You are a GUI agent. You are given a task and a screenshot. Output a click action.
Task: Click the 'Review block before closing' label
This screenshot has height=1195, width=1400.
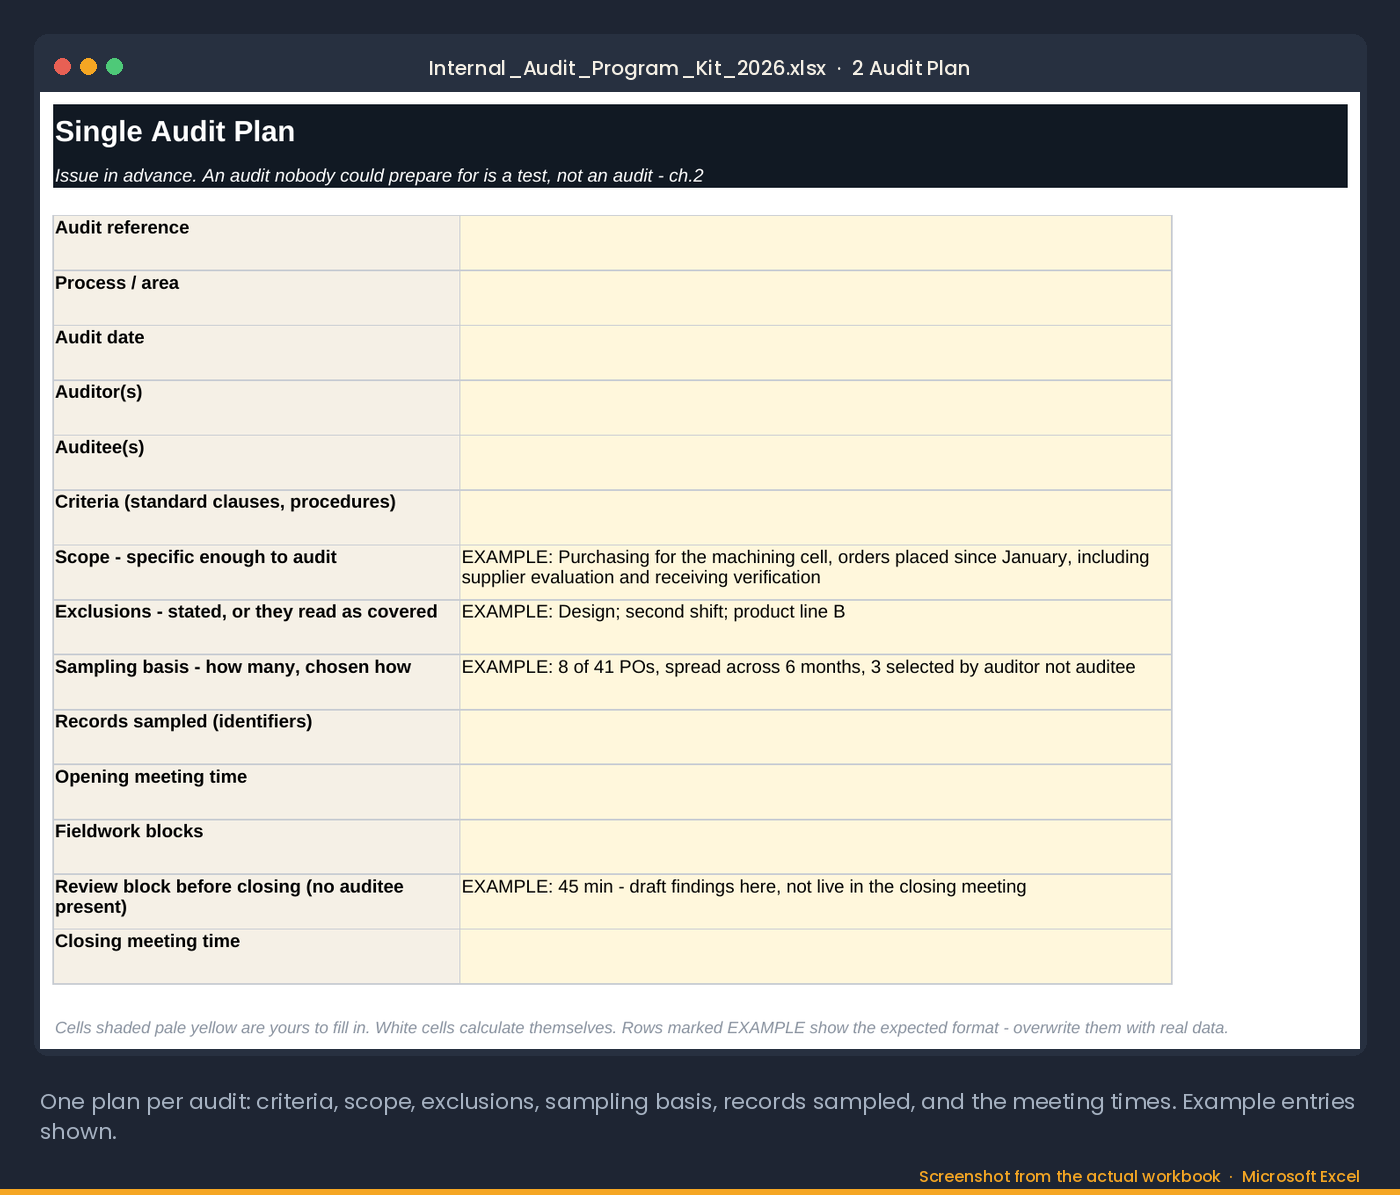click(x=256, y=902)
